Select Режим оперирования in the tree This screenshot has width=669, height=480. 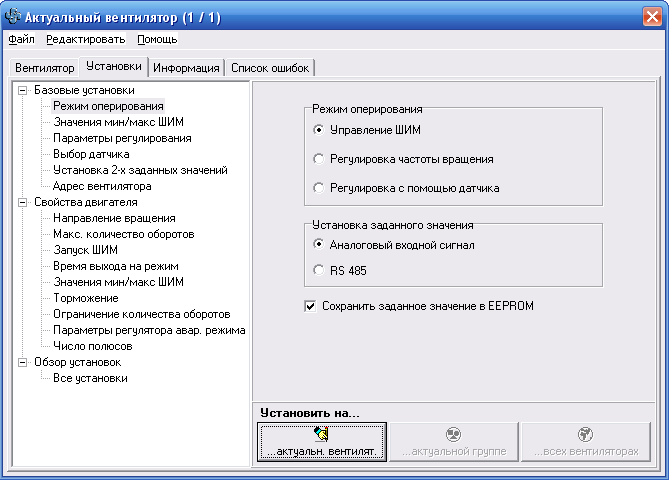108,106
